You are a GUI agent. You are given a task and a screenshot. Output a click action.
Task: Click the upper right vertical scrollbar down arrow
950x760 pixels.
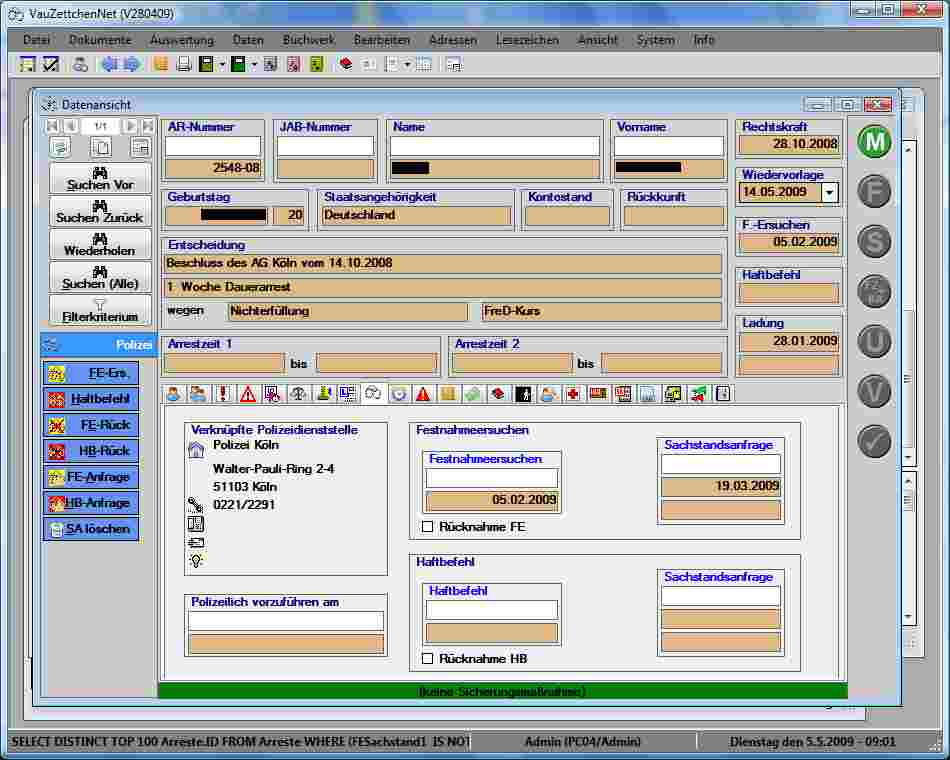908,457
